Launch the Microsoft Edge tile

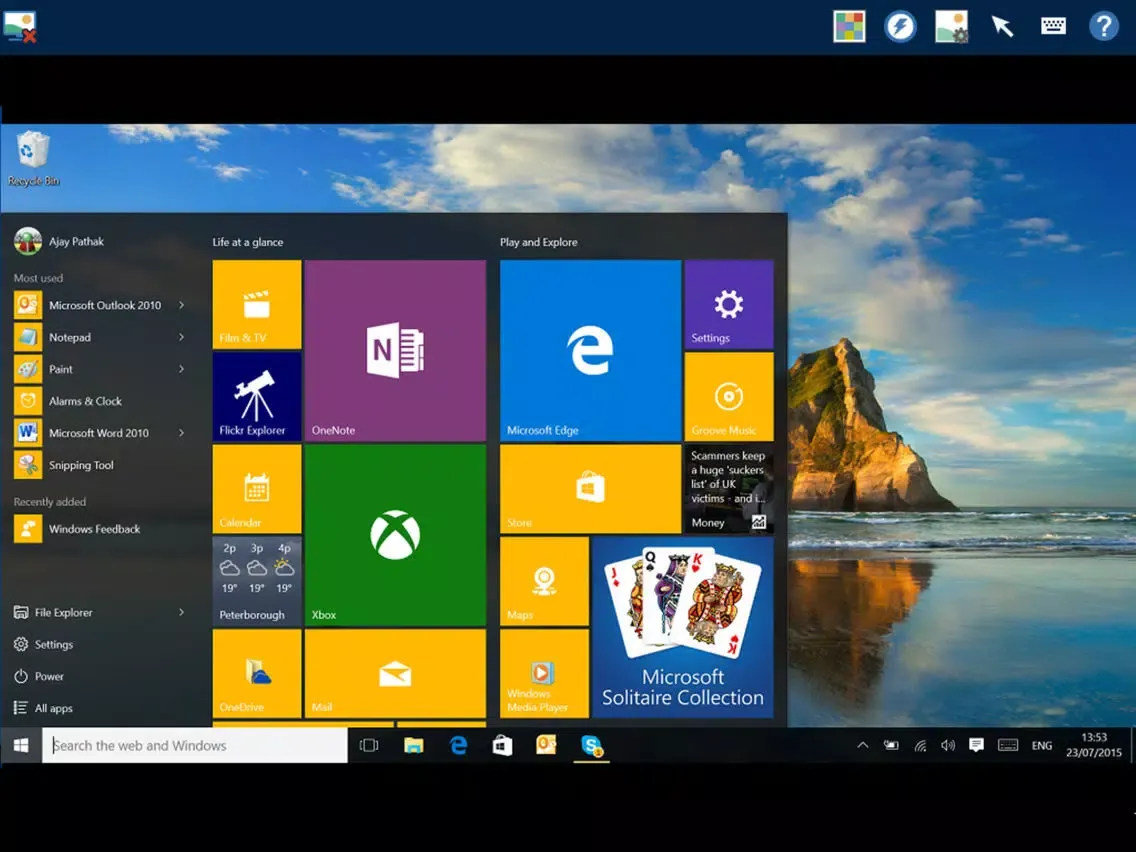(590, 351)
